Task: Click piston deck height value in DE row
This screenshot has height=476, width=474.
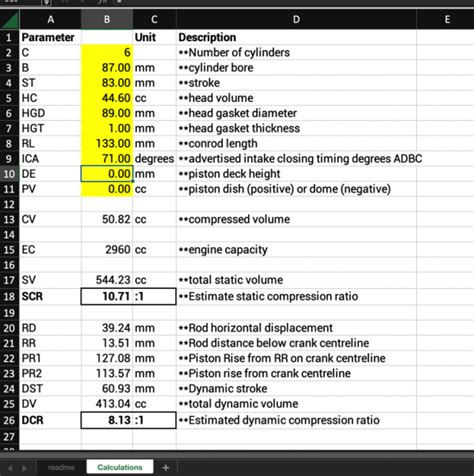Action: (x=107, y=174)
